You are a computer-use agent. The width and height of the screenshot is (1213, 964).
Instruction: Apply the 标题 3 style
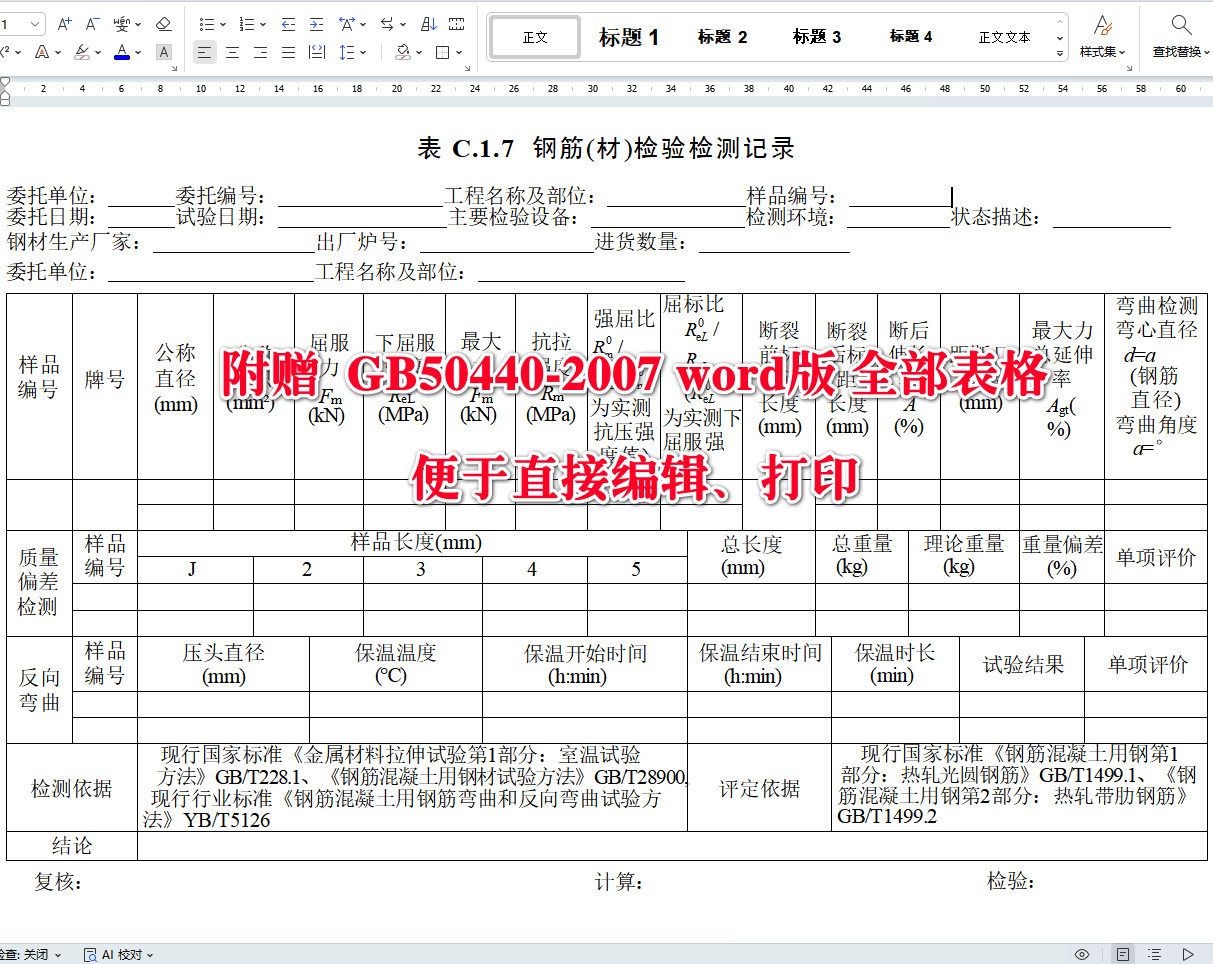(816, 35)
